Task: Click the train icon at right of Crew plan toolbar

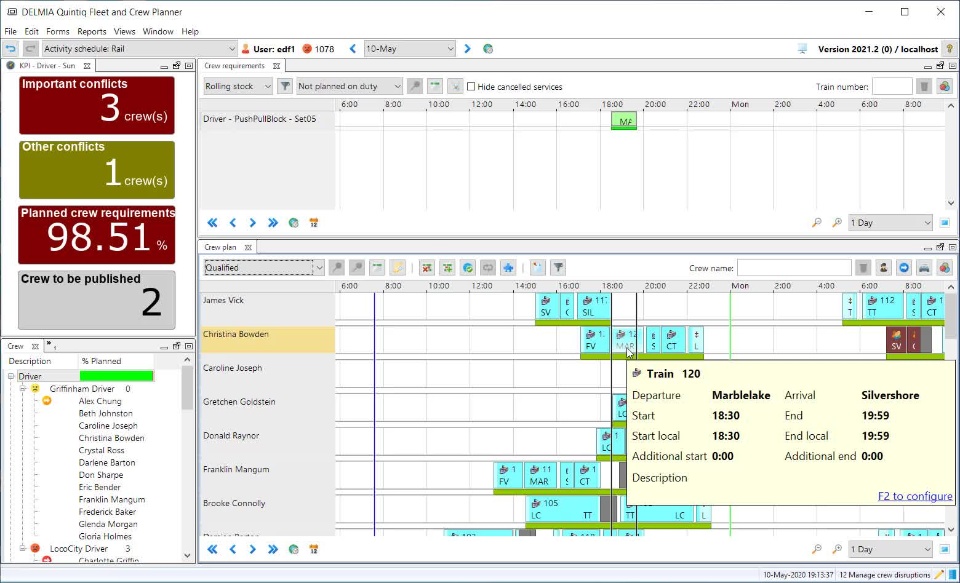Action: pyautogui.click(x=924, y=268)
